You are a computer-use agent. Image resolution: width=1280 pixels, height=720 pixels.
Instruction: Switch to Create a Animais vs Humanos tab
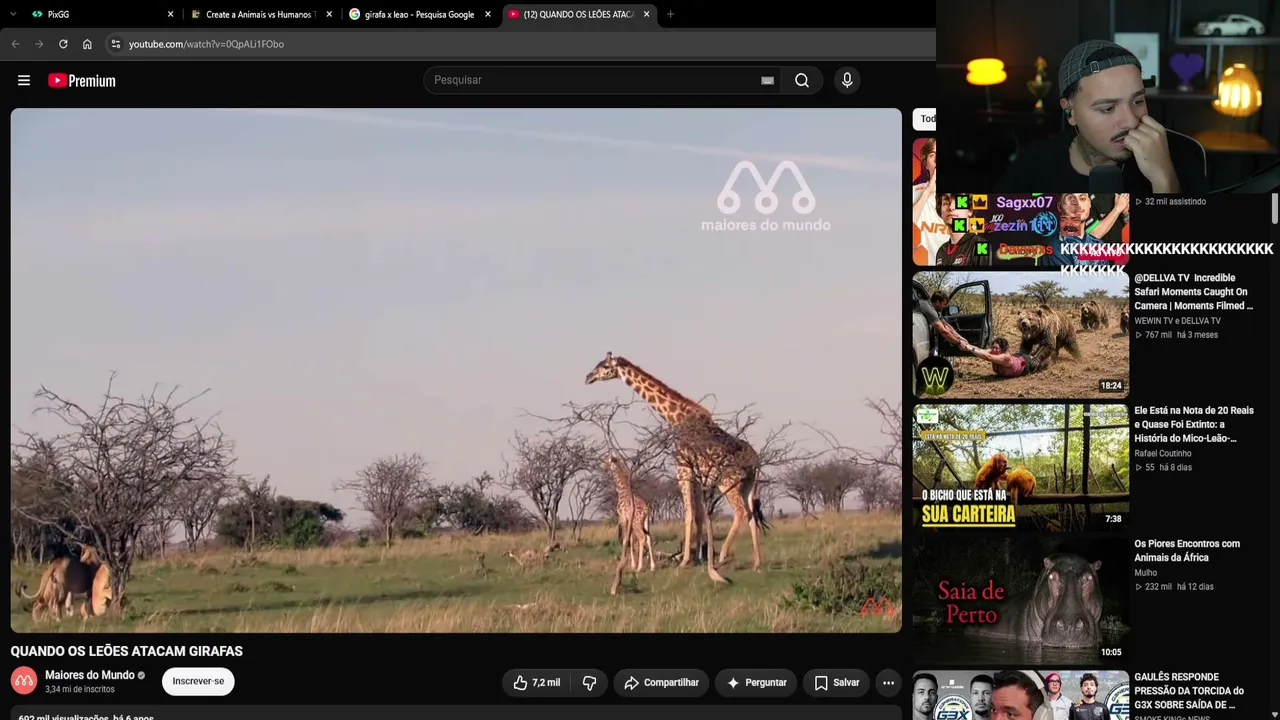point(259,14)
